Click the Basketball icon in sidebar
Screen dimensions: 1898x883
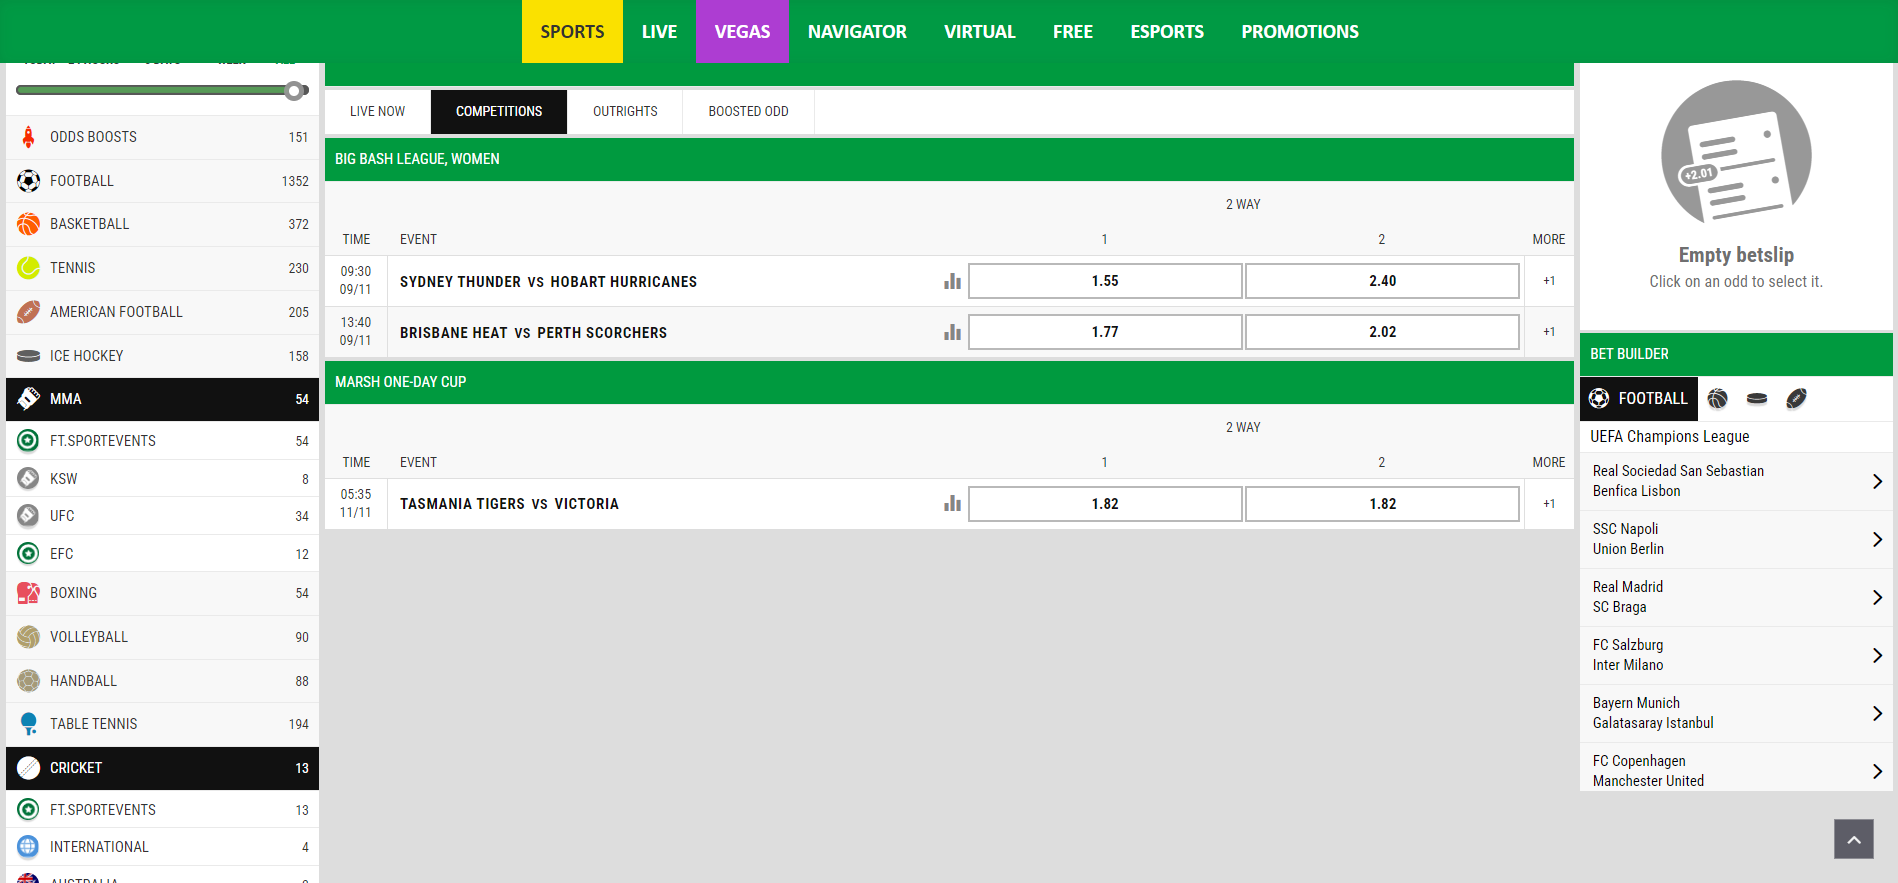point(28,224)
